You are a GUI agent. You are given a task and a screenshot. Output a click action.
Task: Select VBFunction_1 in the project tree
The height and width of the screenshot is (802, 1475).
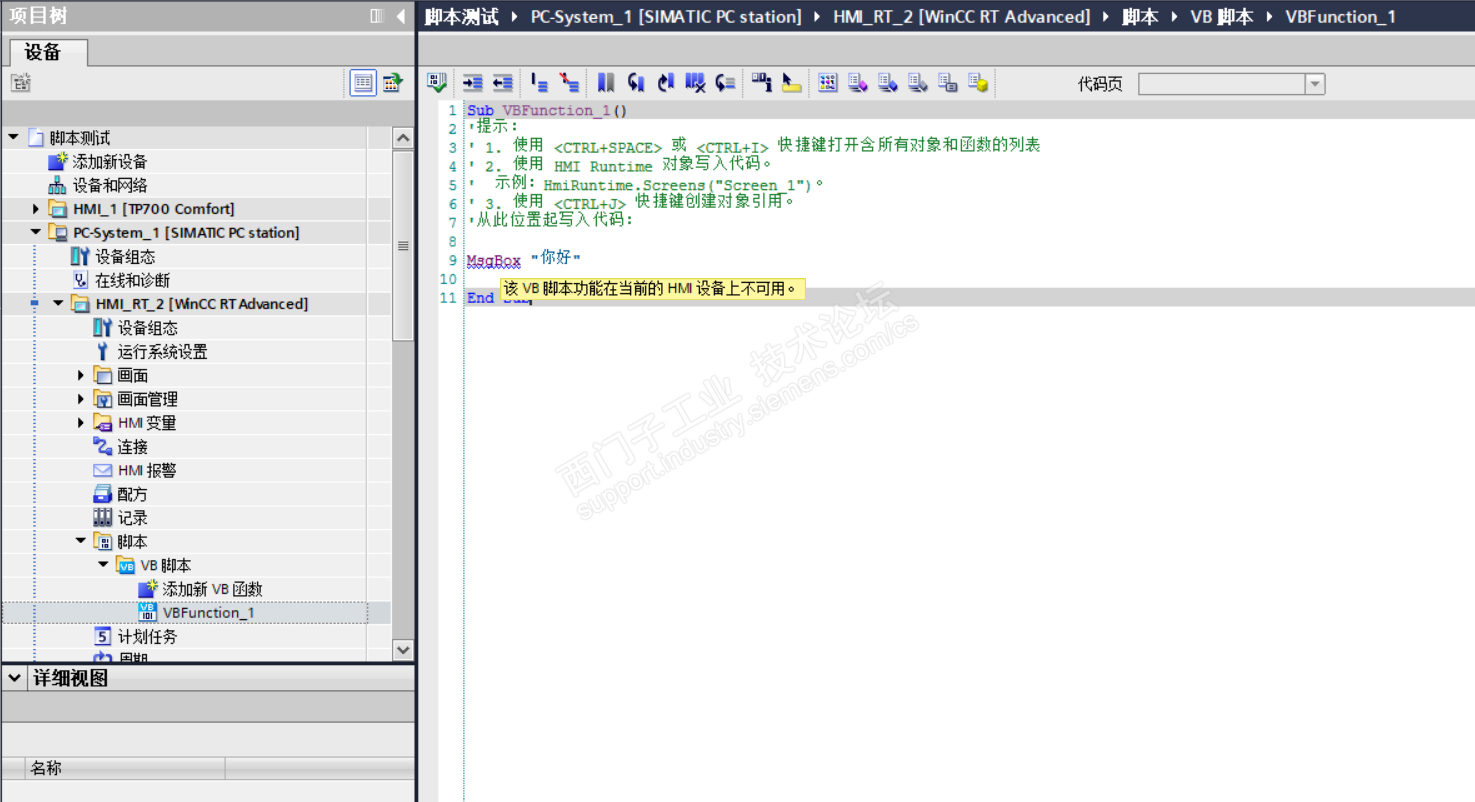pos(208,613)
